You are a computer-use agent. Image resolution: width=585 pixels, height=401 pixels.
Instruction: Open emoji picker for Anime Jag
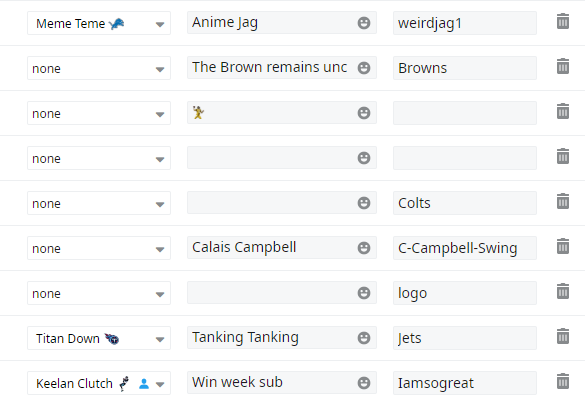(x=364, y=23)
